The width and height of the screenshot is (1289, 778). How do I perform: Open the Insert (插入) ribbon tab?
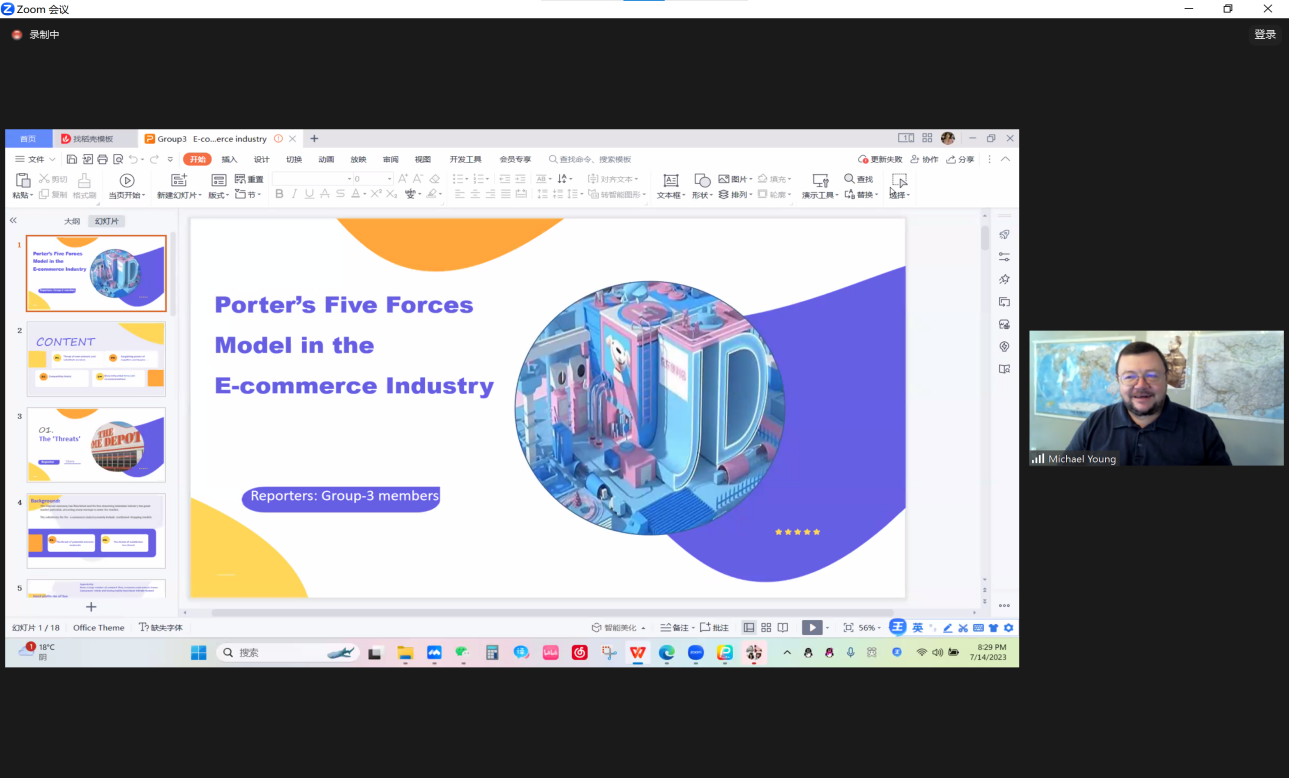click(x=230, y=159)
